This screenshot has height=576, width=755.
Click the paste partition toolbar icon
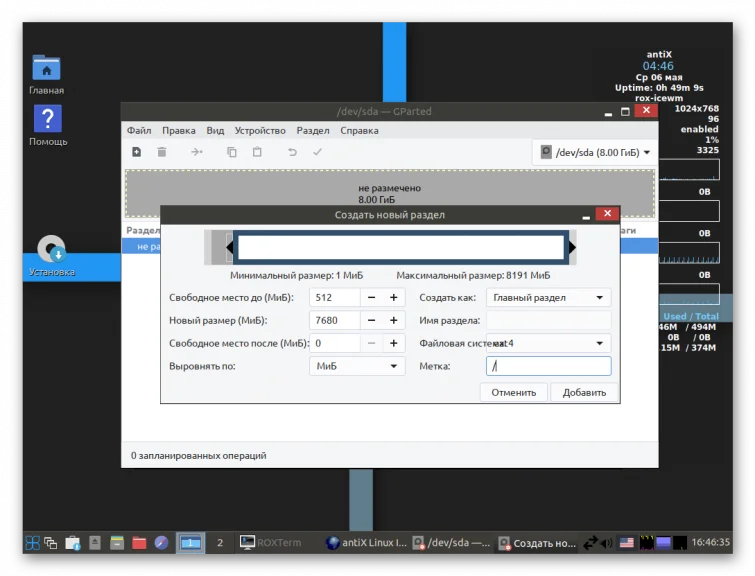[x=257, y=152]
